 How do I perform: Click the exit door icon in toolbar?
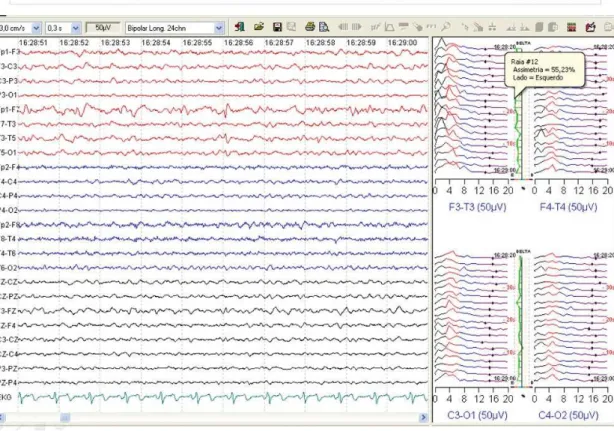(240, 27)
